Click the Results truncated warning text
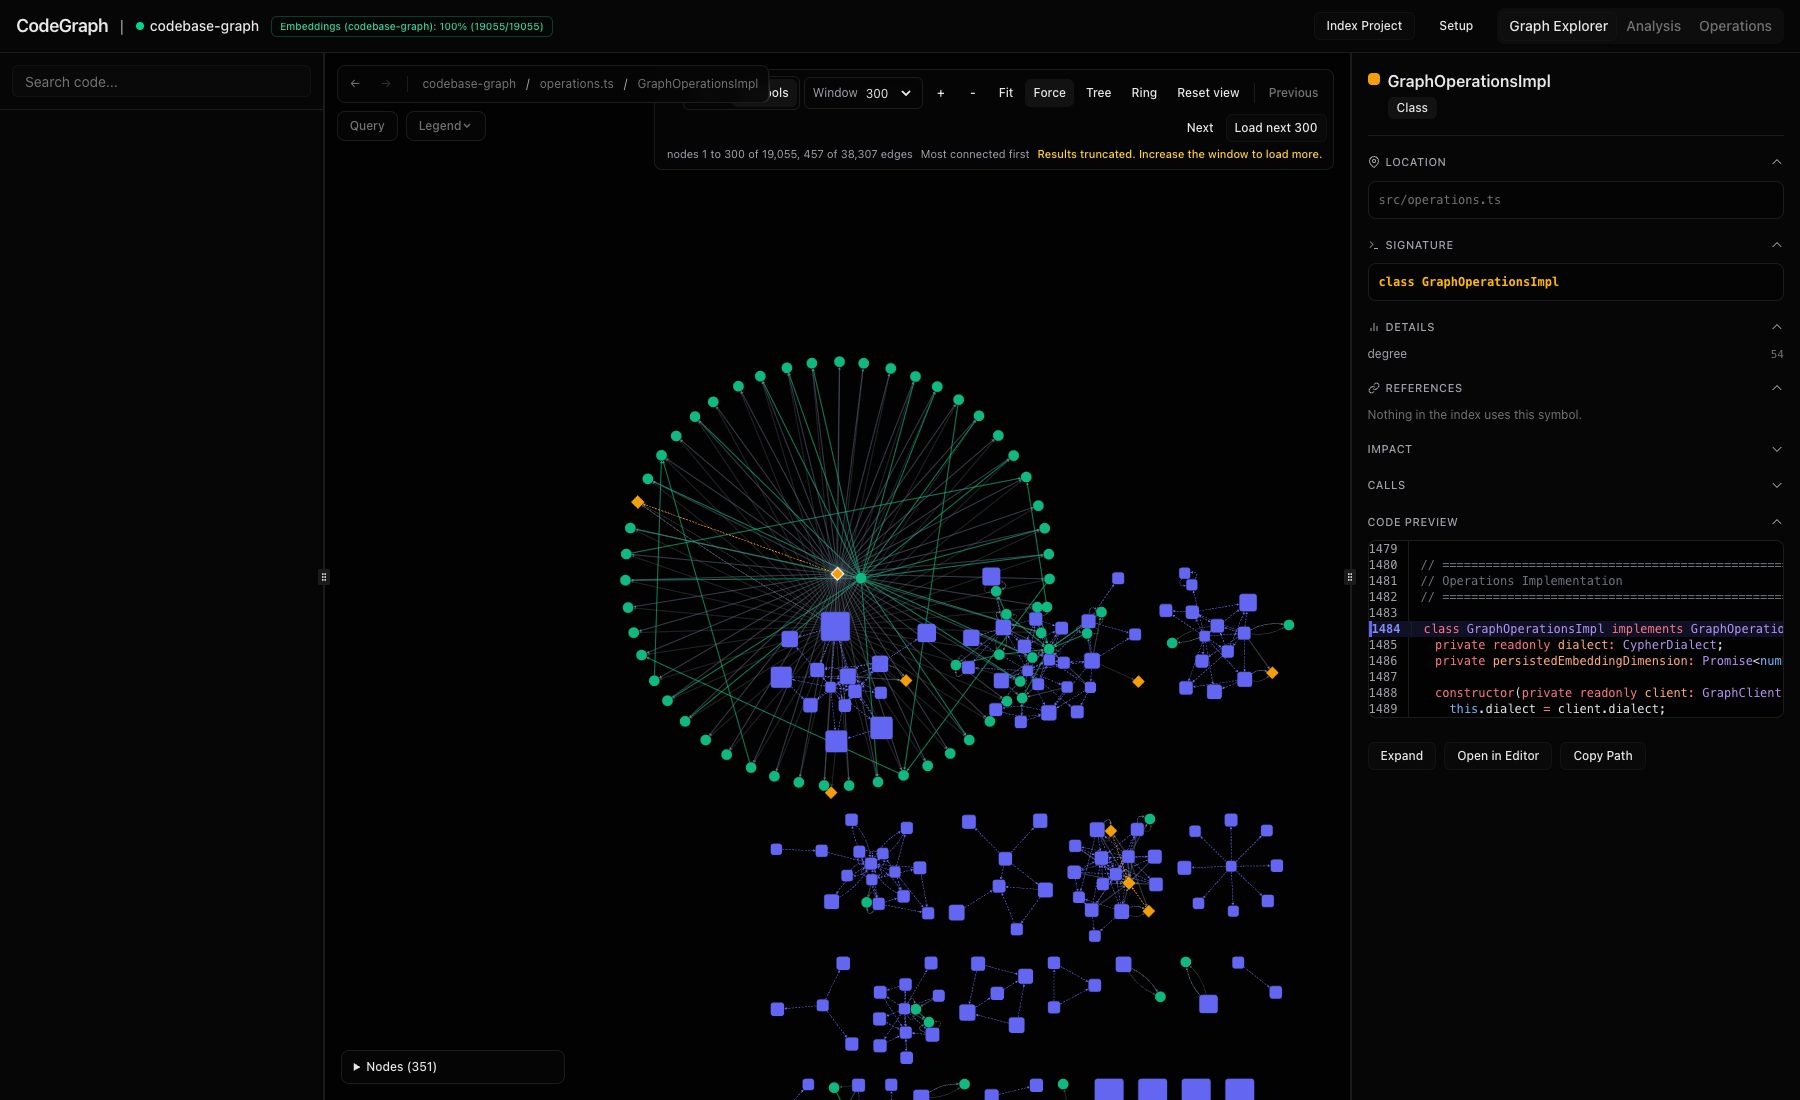 click(1179, 154)
